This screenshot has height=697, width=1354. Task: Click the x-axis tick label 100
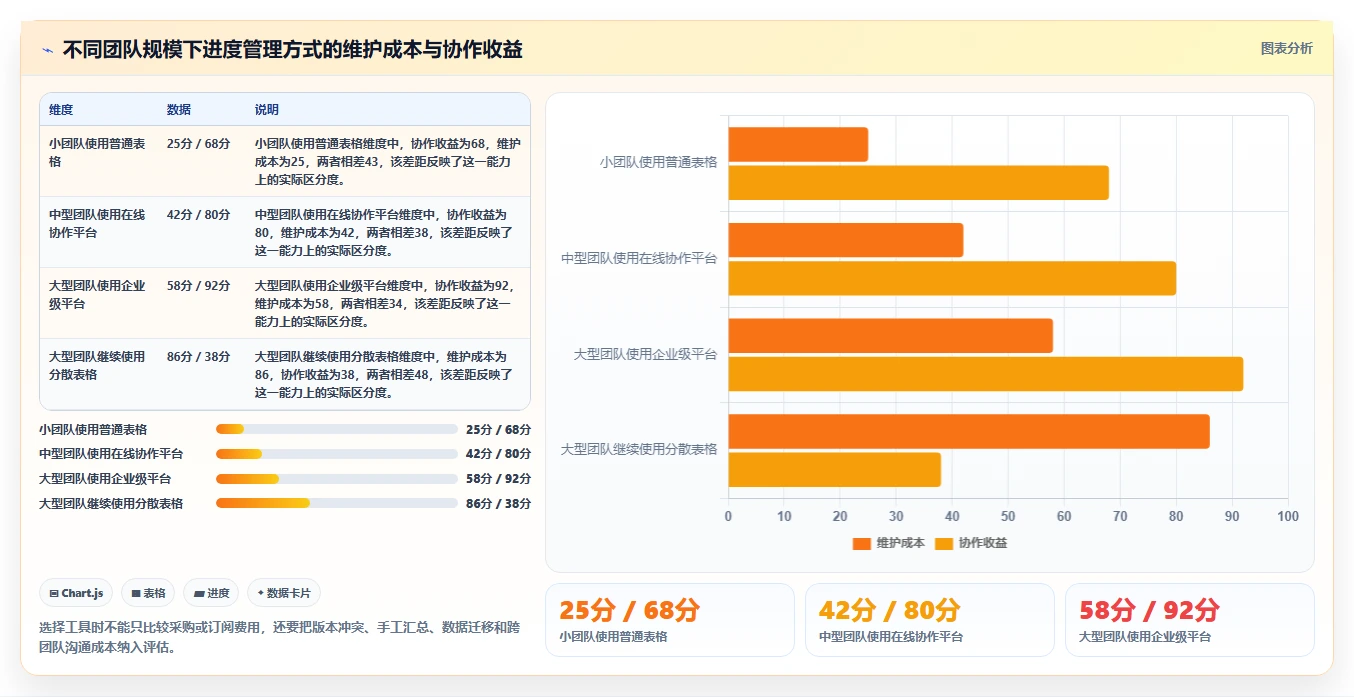tap(1288, 517)
